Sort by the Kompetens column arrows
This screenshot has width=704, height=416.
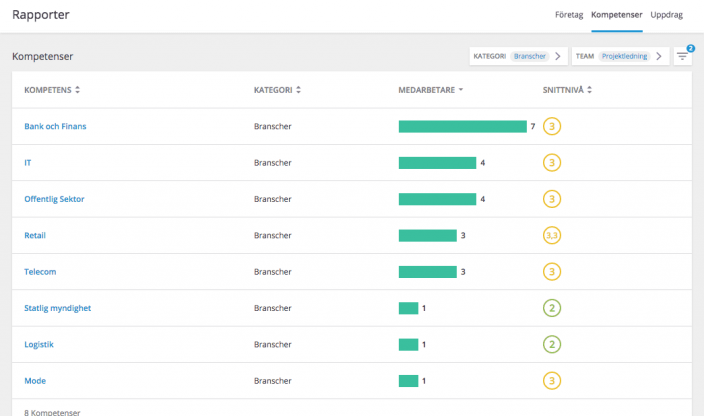[x=78, y=90]
